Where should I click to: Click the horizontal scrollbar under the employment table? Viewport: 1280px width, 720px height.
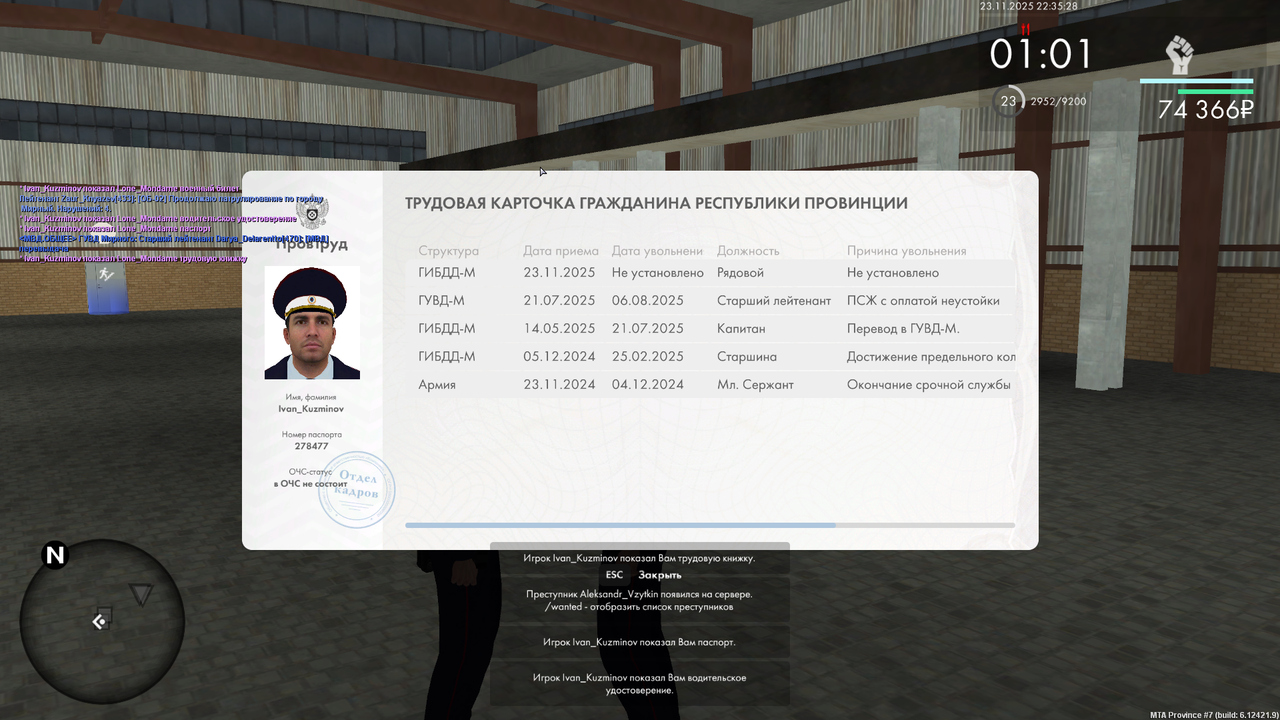[710, 525]
